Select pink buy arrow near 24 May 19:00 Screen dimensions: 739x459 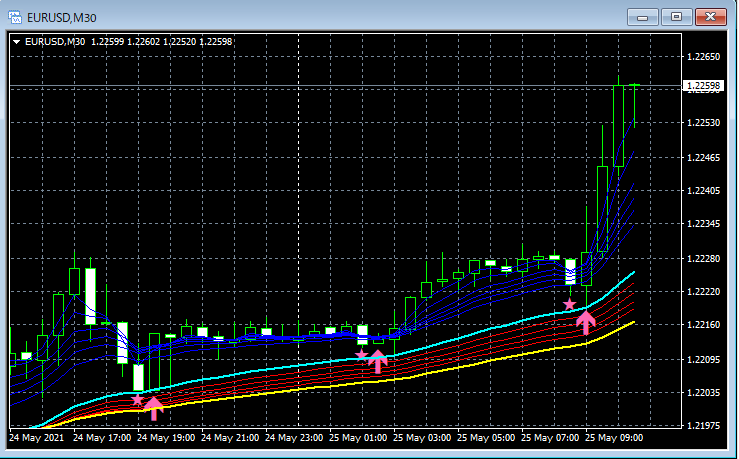[154, 408]
